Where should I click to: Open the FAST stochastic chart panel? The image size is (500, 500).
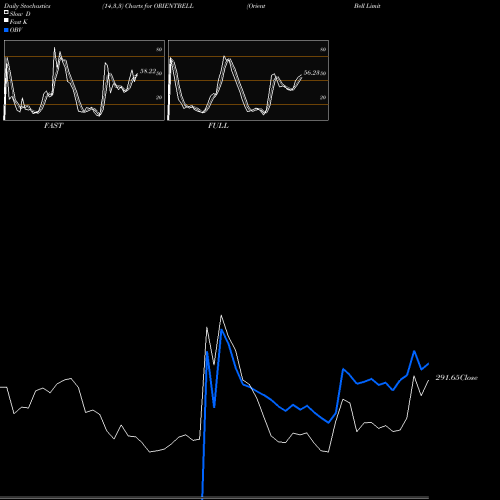[84, 80]
